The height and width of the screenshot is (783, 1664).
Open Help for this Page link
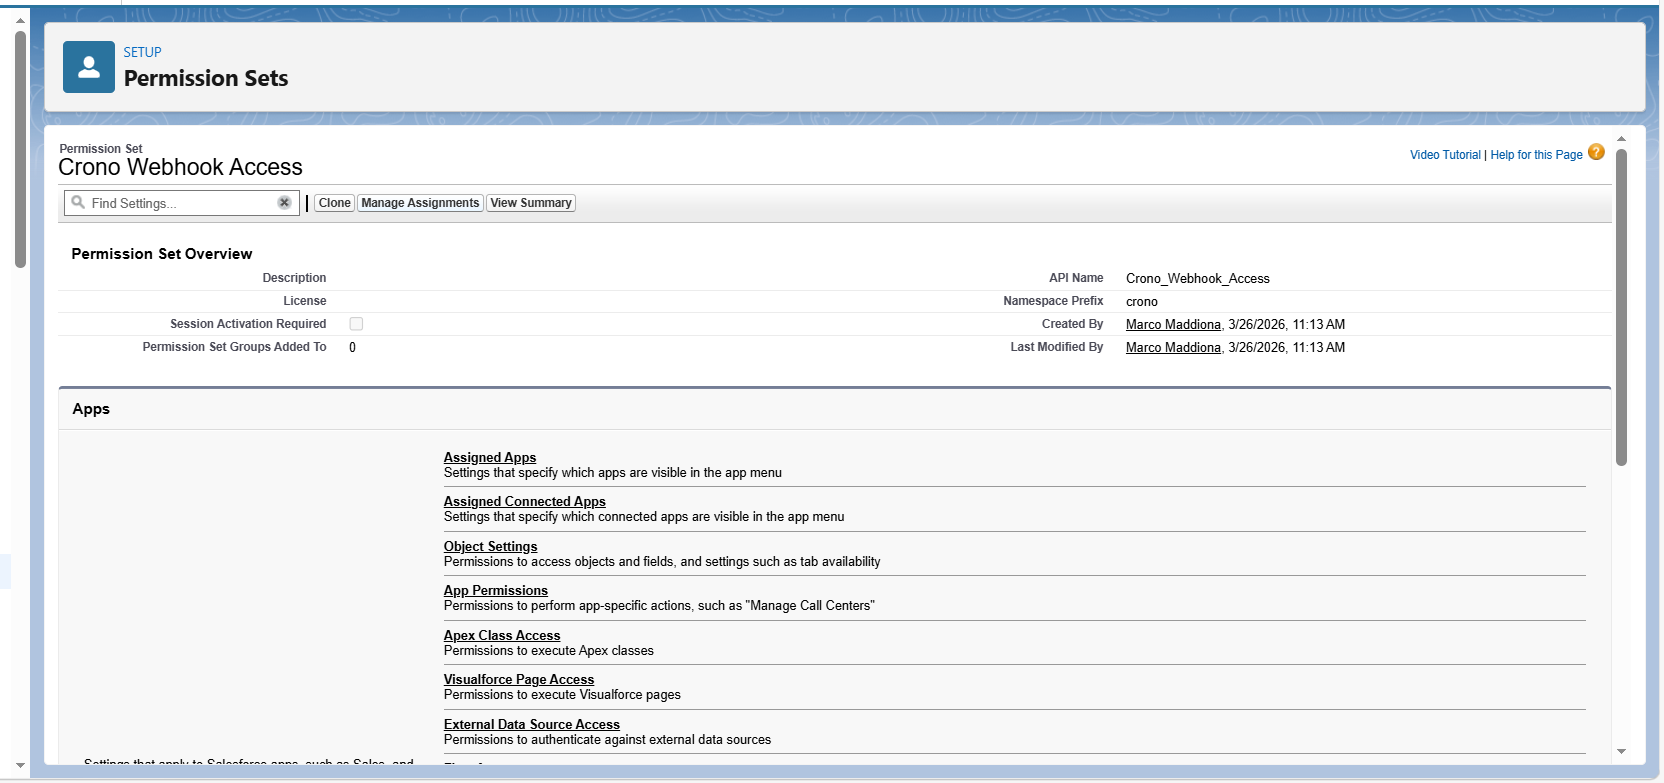click(1536, 155)
